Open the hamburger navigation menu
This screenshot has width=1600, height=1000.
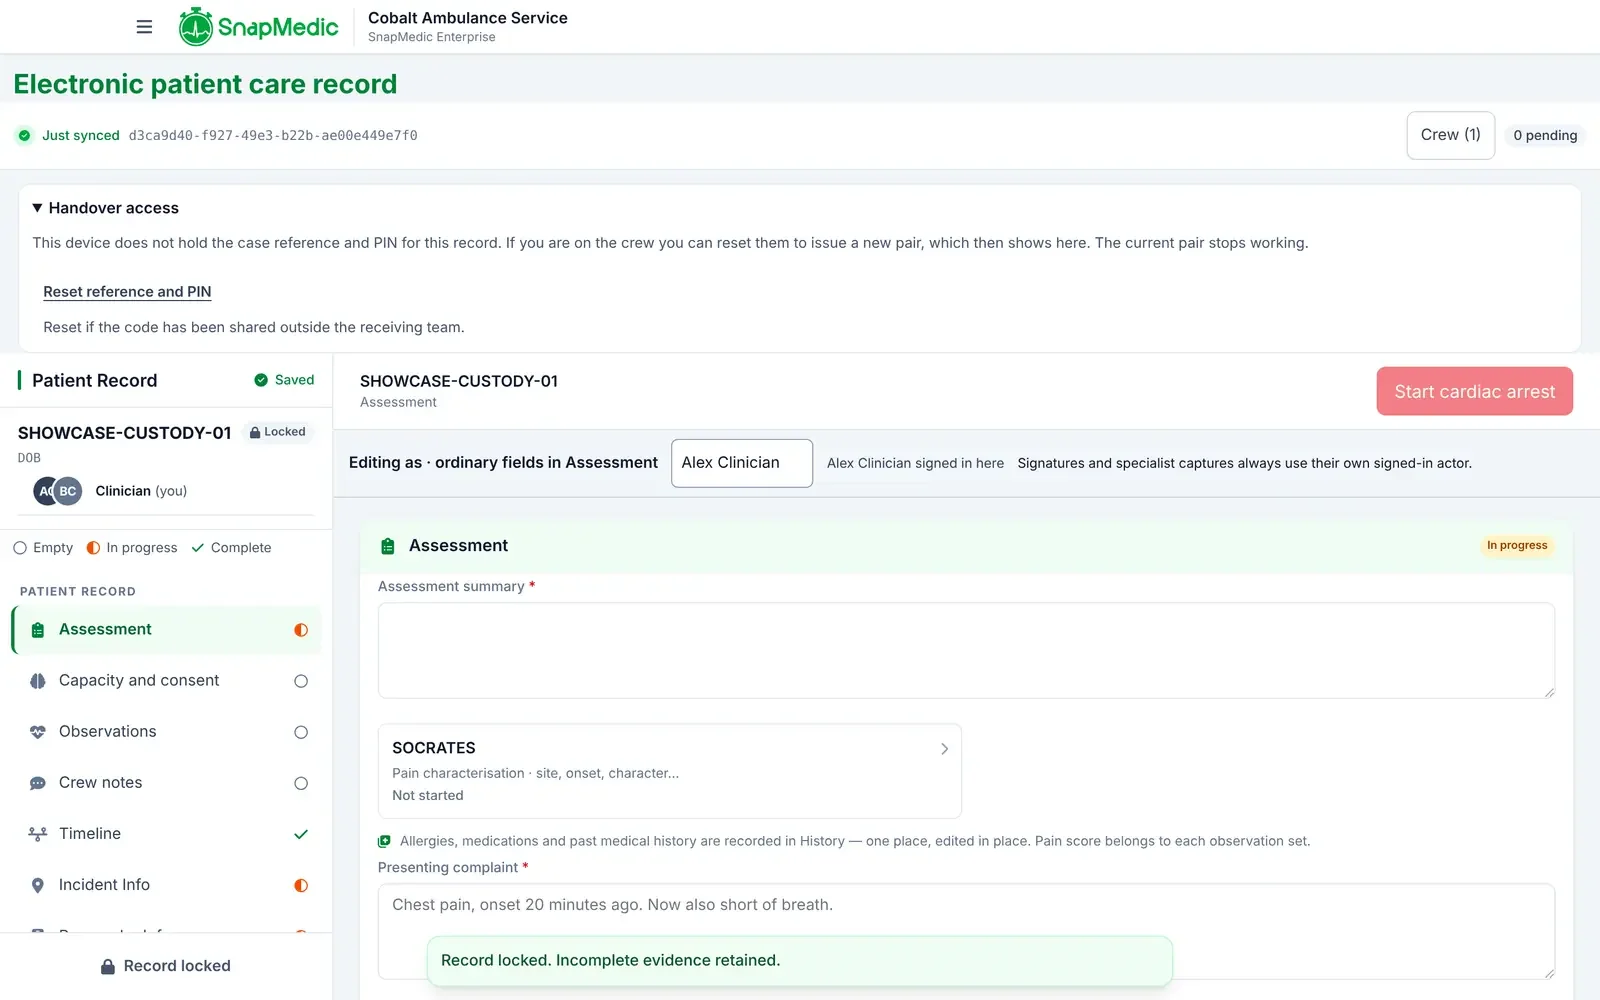pyautogui.click(x=144, y=27)
